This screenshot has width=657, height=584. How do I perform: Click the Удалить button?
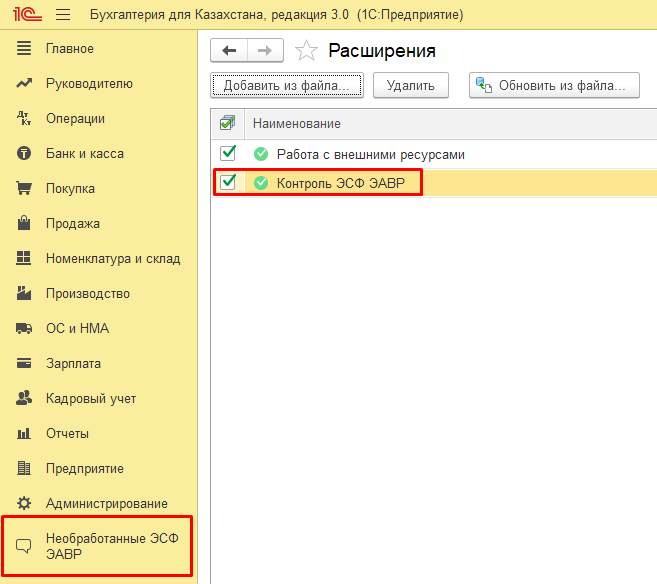[410, 86]
